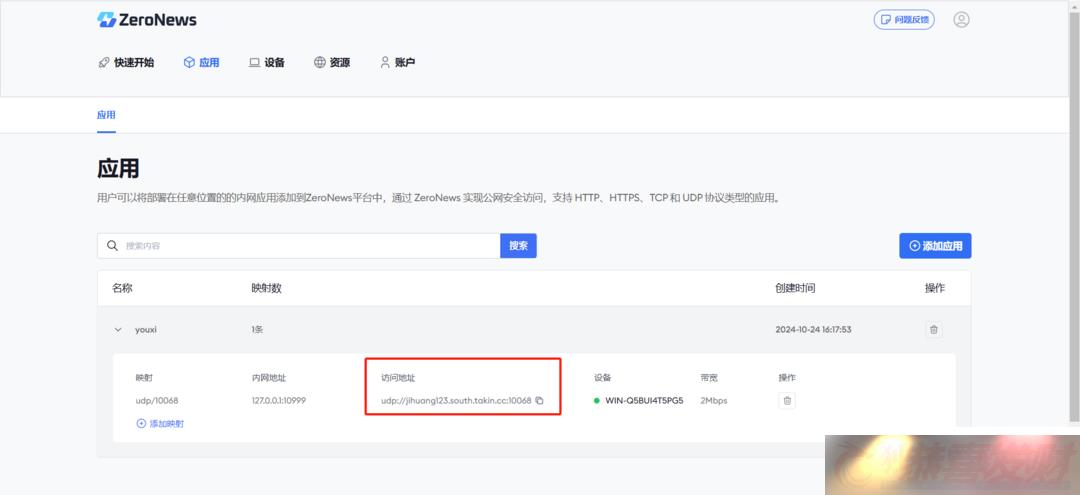Click the 添加应用 button
This screenshot has height=495, width=1080.
point(935,246)
